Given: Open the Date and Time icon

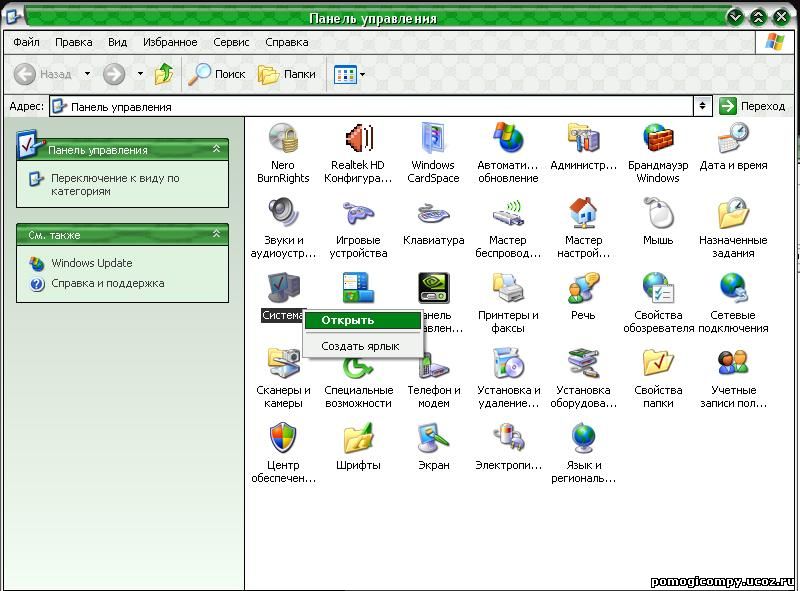Looking at the screenshot, I should pyautogui.click(x=733, y=138).
